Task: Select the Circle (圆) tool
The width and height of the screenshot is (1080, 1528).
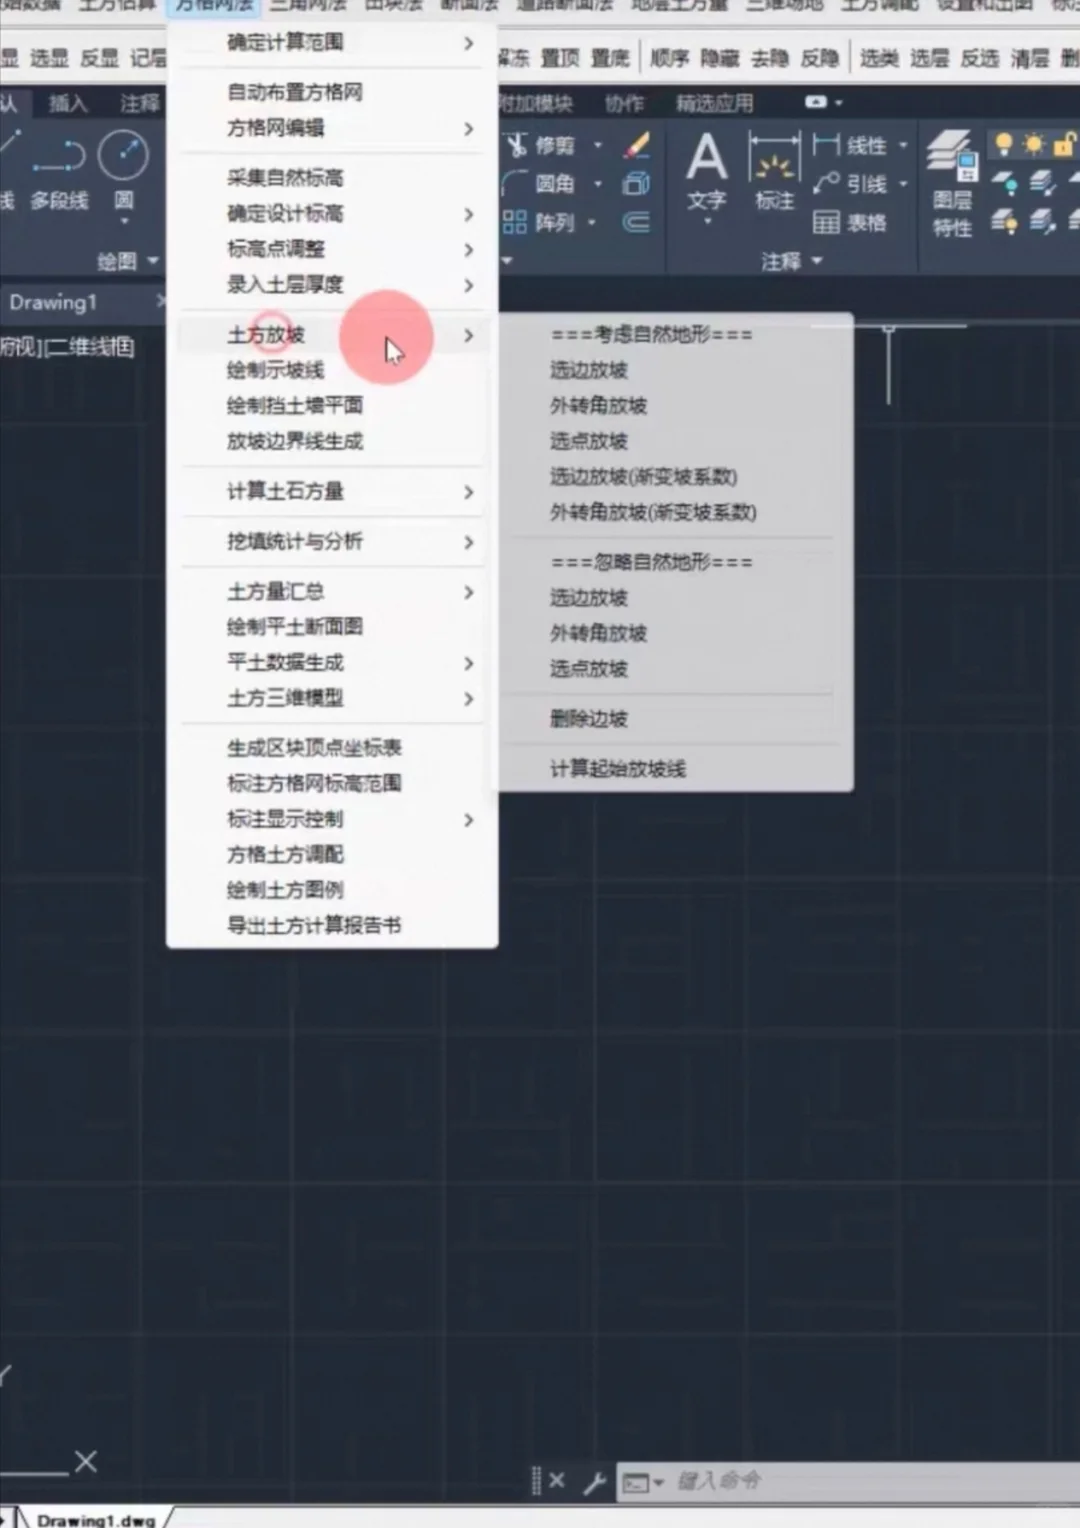Action: [x=122, y=175]
